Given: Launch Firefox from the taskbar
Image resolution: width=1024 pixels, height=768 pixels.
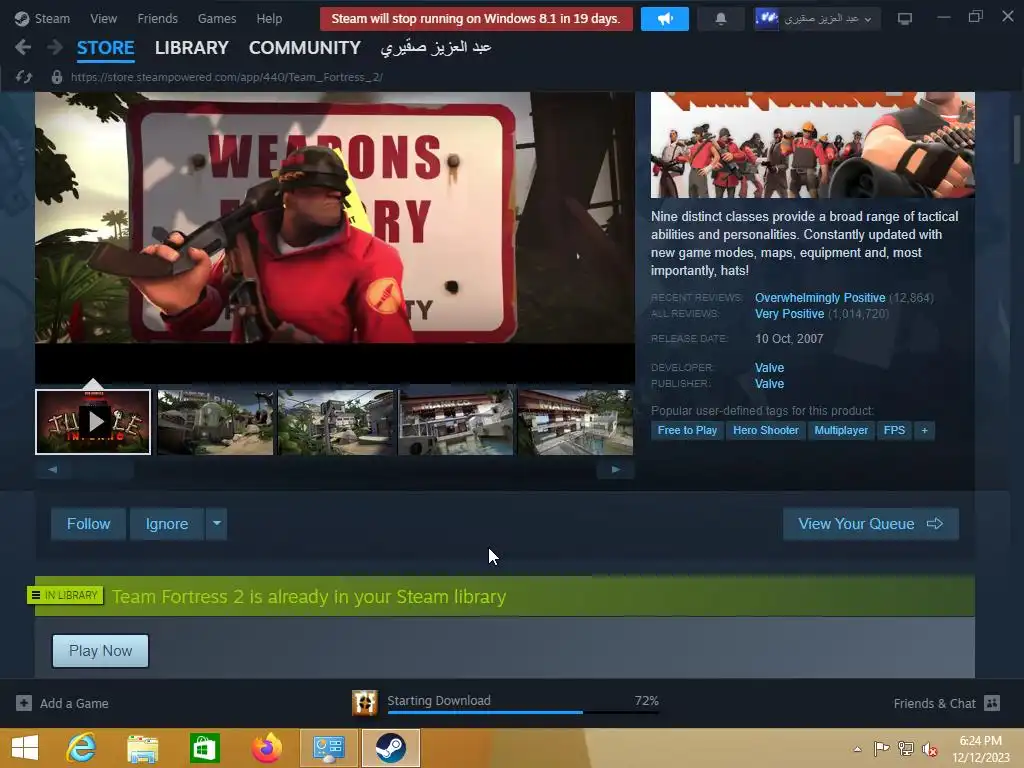Looking at the screenshot, I should pos(266,748).
